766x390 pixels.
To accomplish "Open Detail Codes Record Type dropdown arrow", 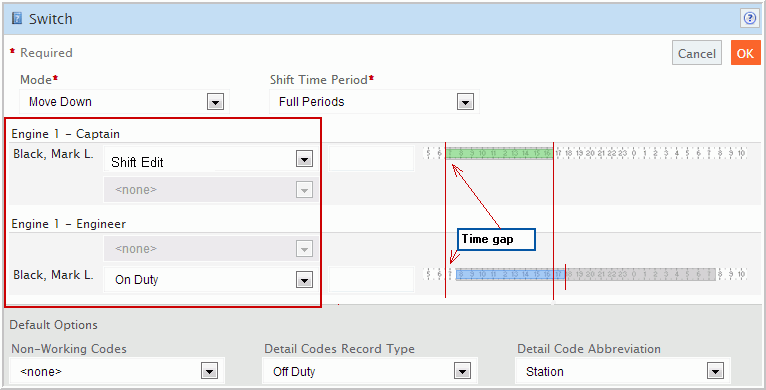I will pyautogui.click(x=462, y=371).
